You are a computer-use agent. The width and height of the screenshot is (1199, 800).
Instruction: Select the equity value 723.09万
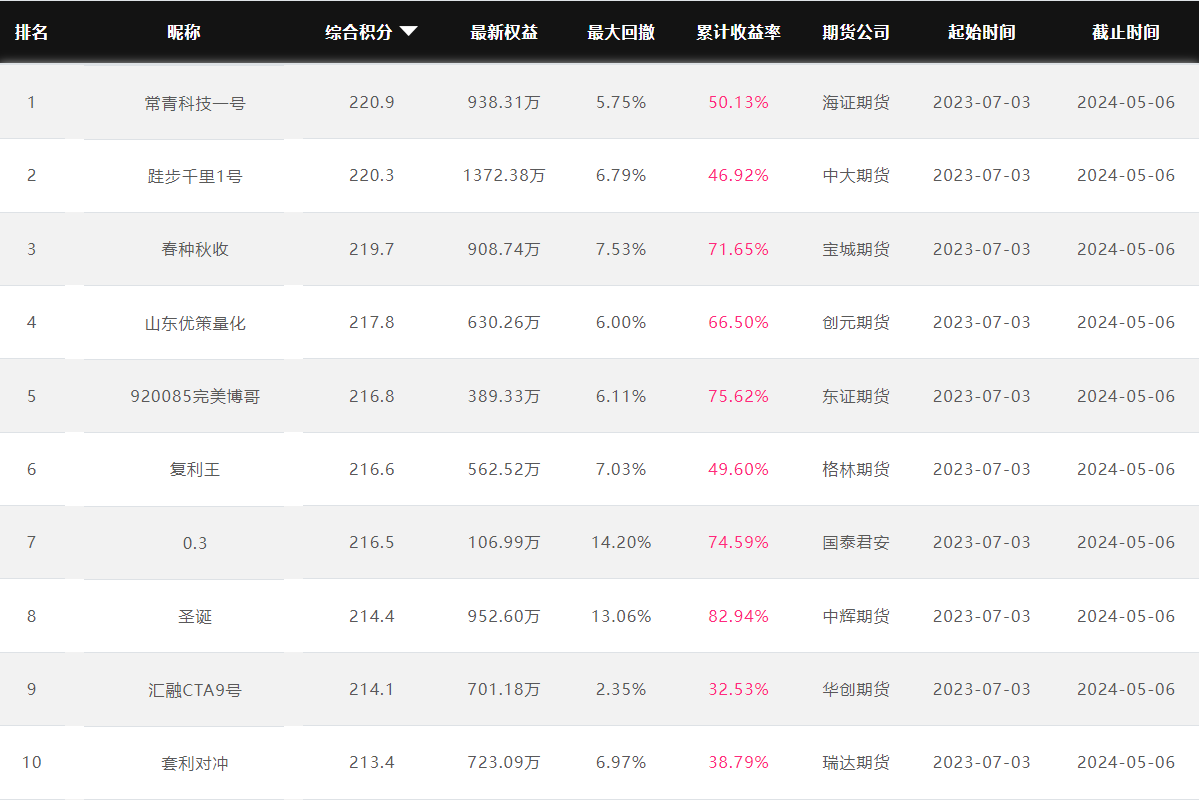[504, 763]
